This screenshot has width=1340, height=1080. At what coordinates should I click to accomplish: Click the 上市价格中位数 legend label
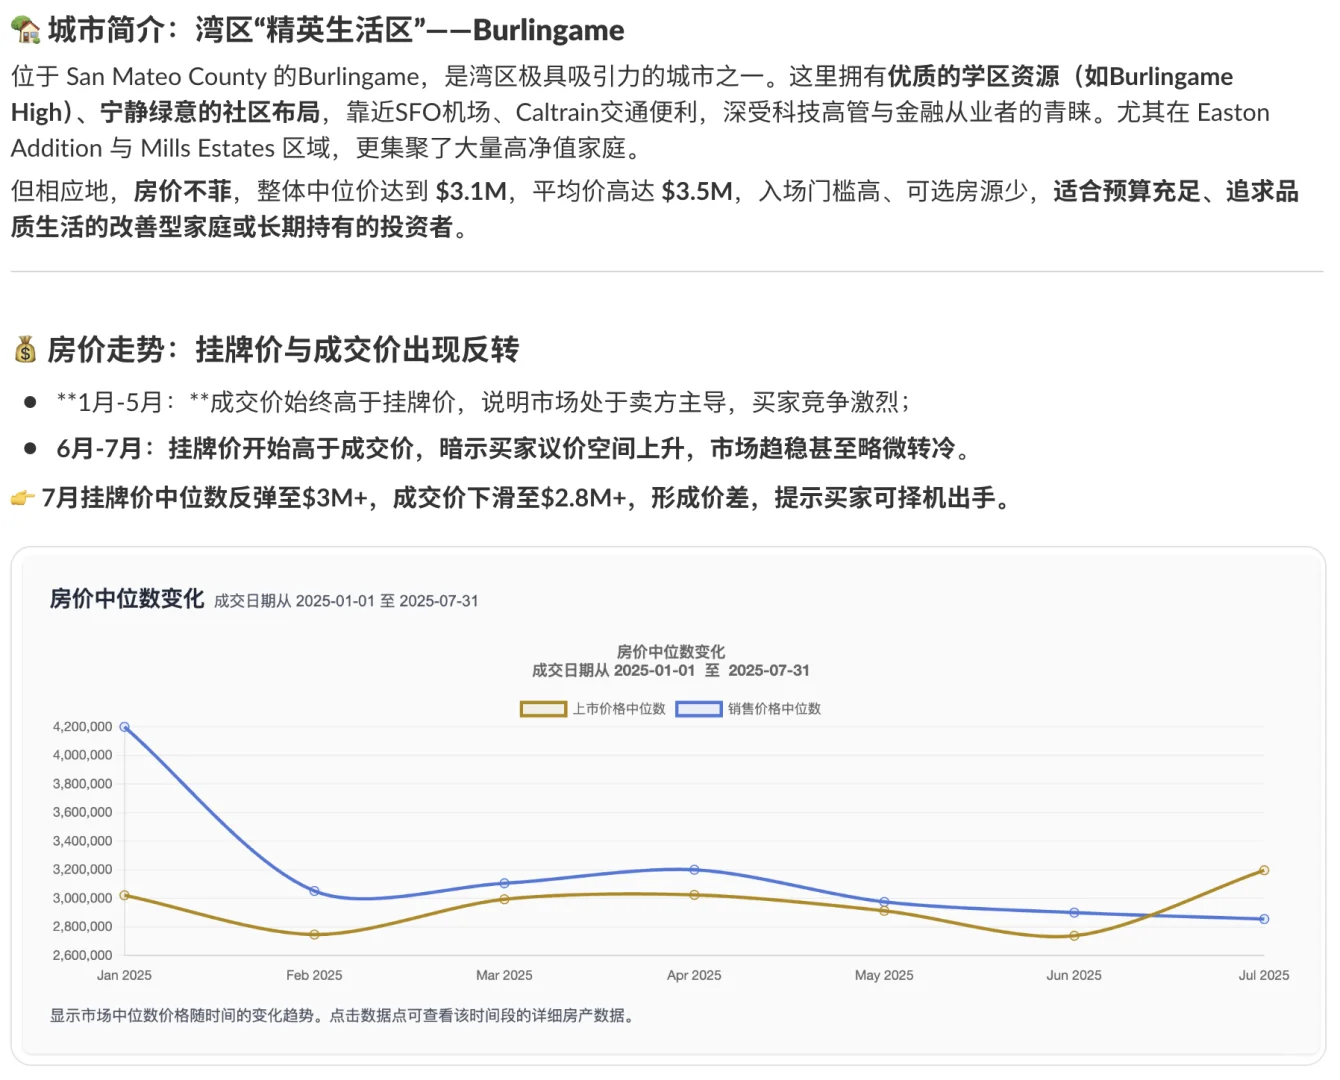coord(619,709)
